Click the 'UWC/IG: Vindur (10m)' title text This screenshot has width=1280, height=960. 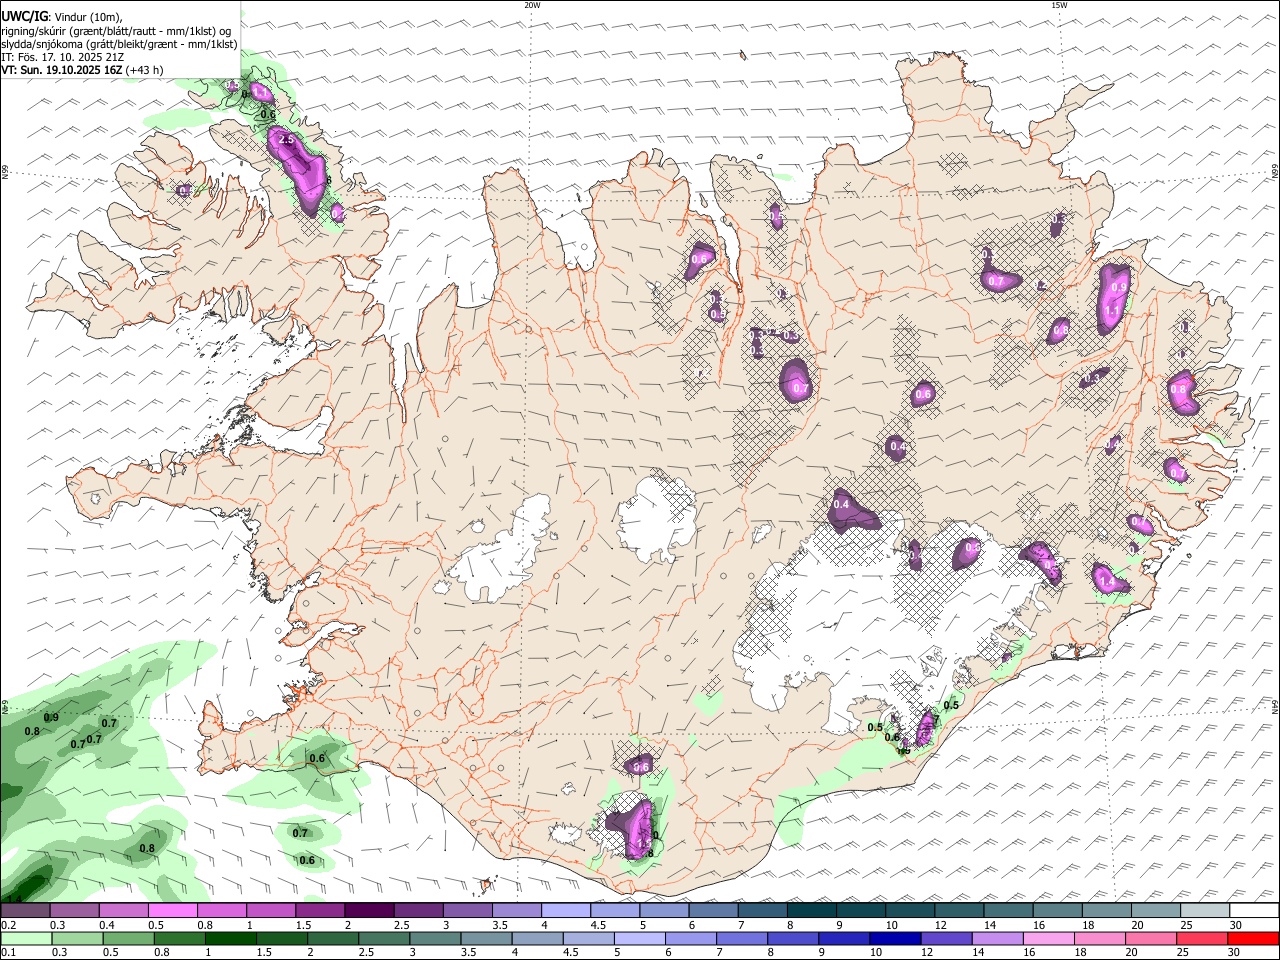tap(63, 17)
